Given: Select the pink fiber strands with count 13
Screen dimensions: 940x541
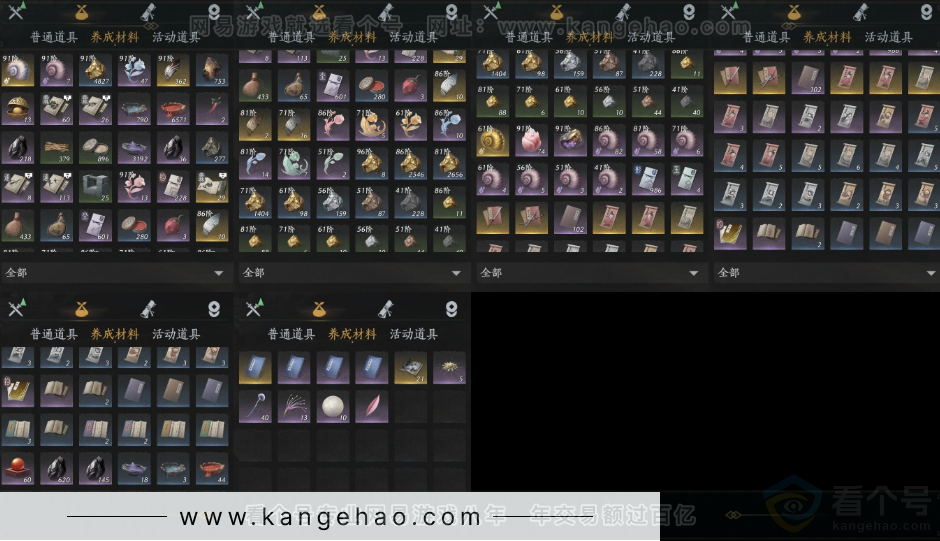Looking at the screenshot, I should coord(294,407).
